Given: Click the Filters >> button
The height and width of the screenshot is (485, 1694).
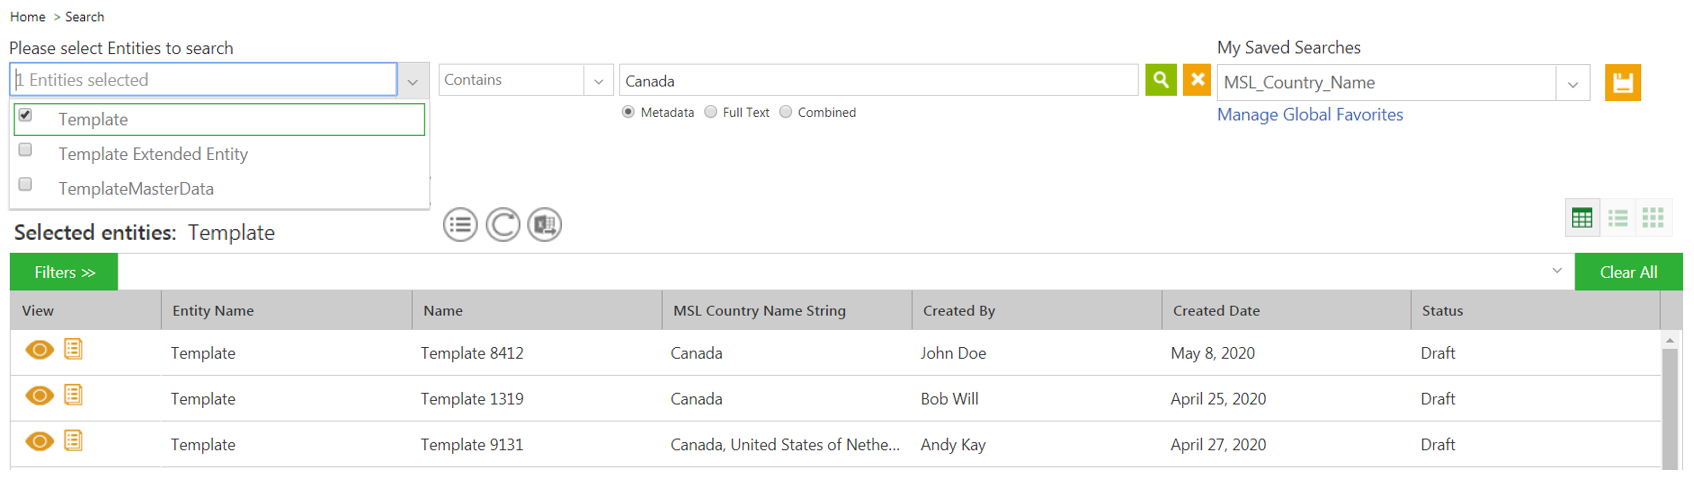Looking at the screenshot, I should point(64,272).
